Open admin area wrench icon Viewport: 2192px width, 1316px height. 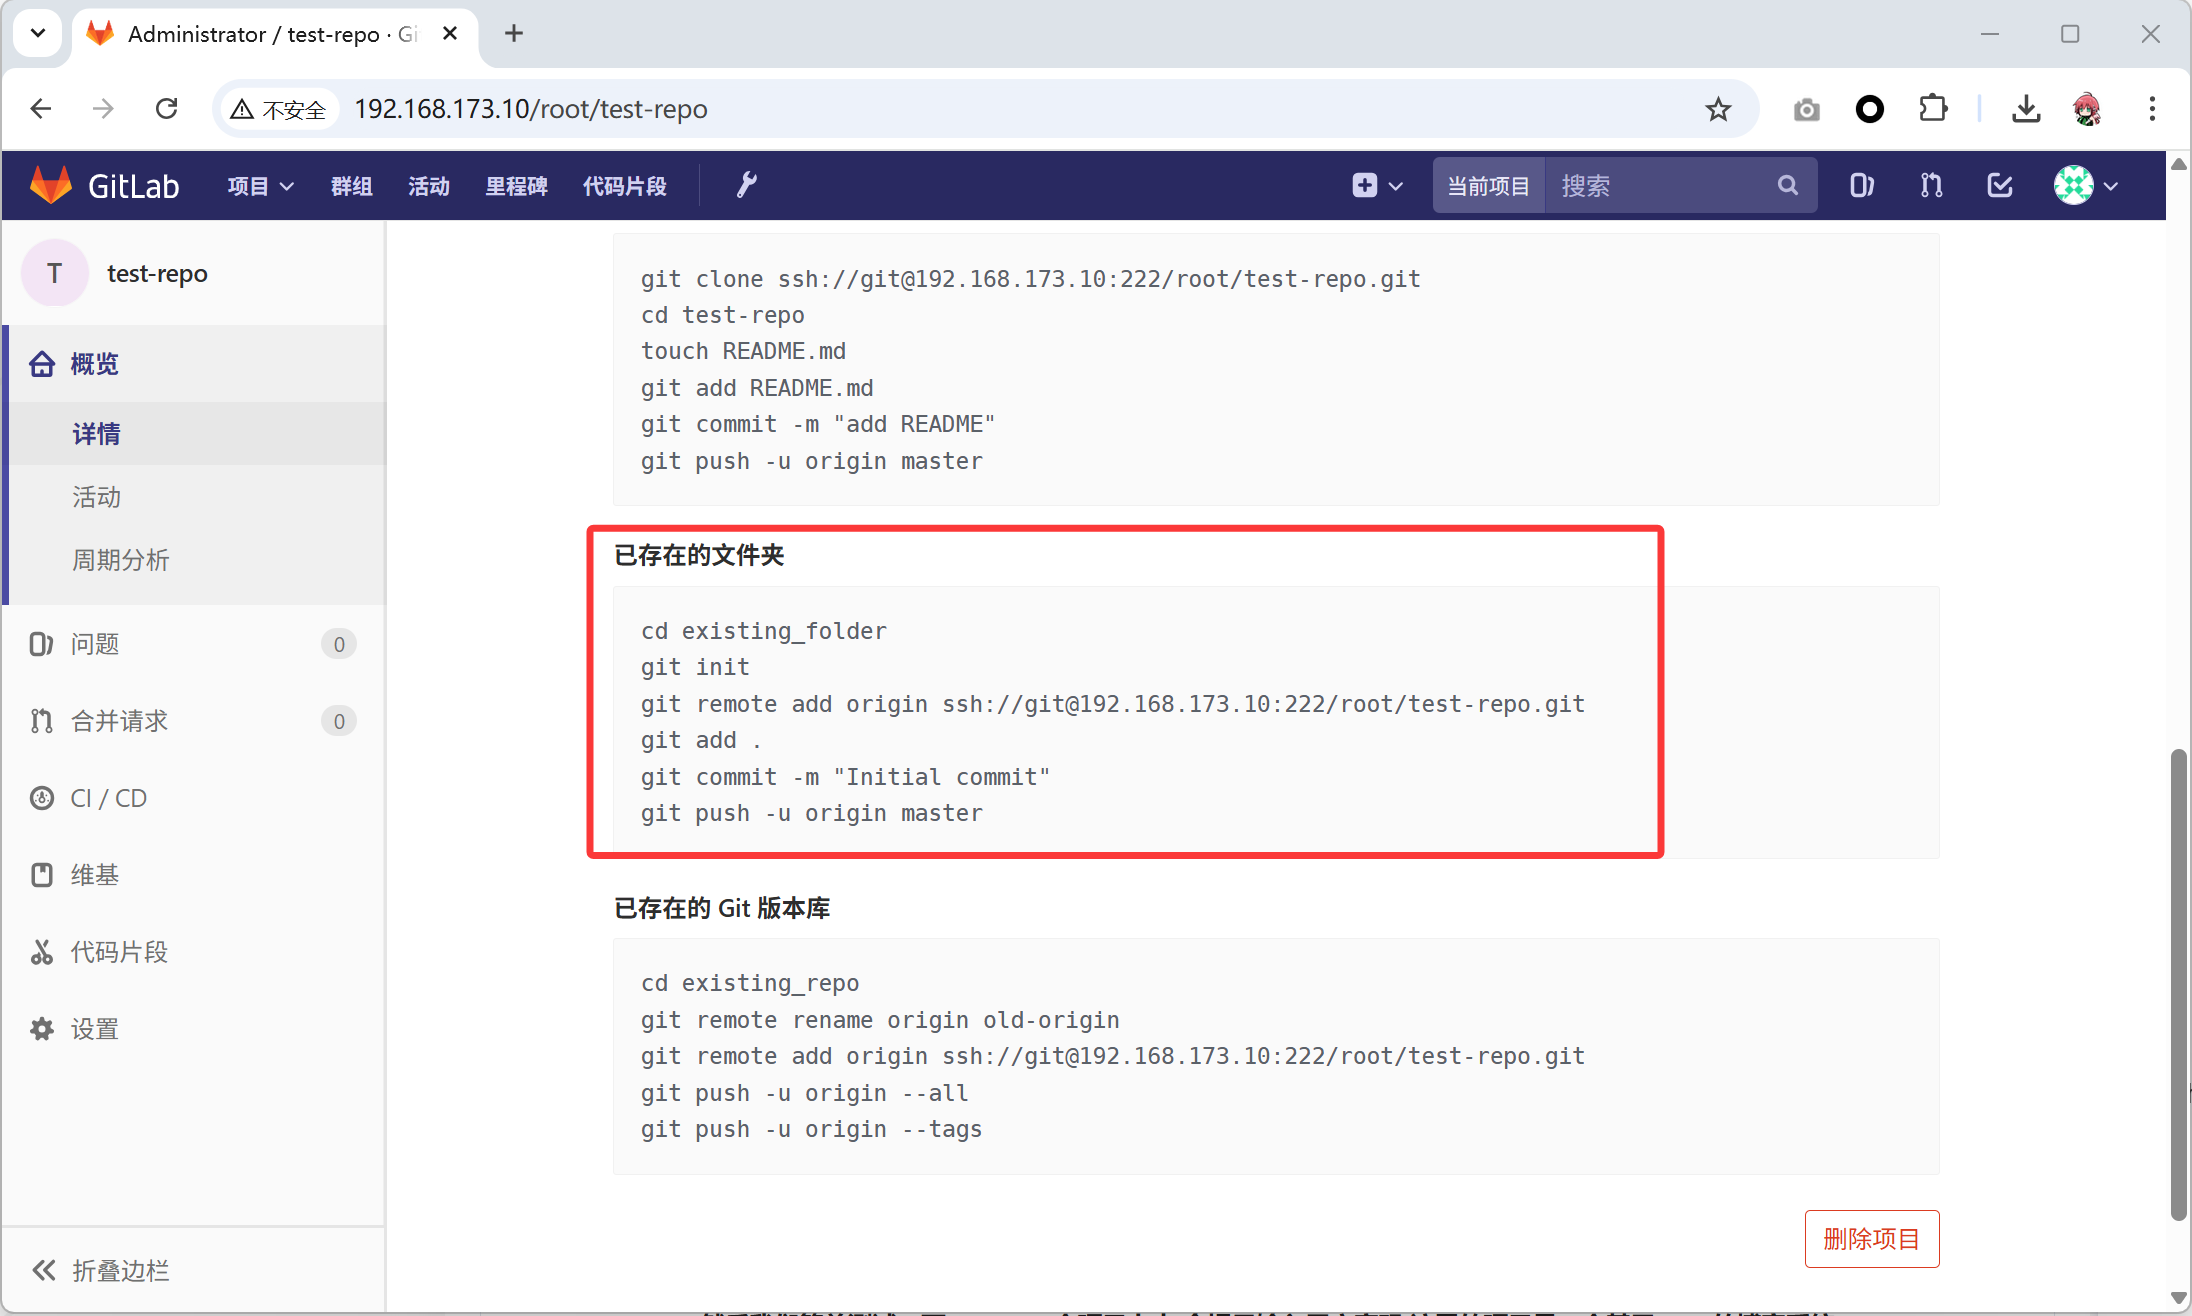(x=746, y=185)
